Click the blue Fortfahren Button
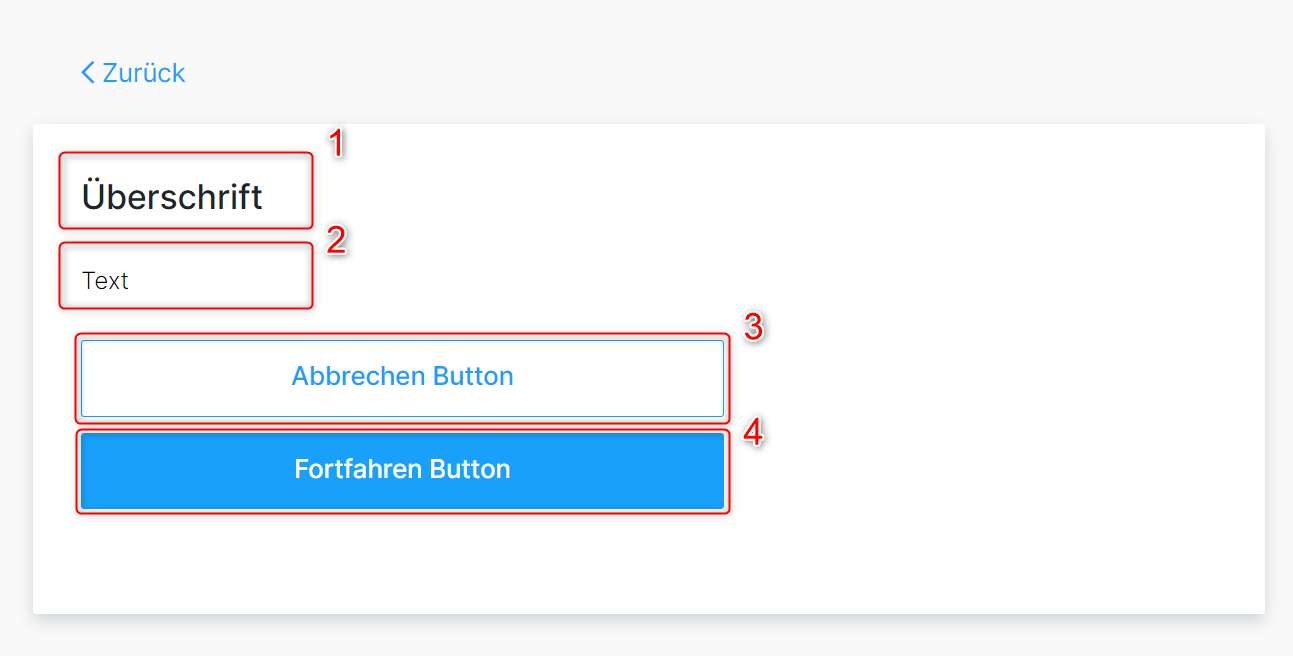Screen dimensions: 1293x656 402,470
